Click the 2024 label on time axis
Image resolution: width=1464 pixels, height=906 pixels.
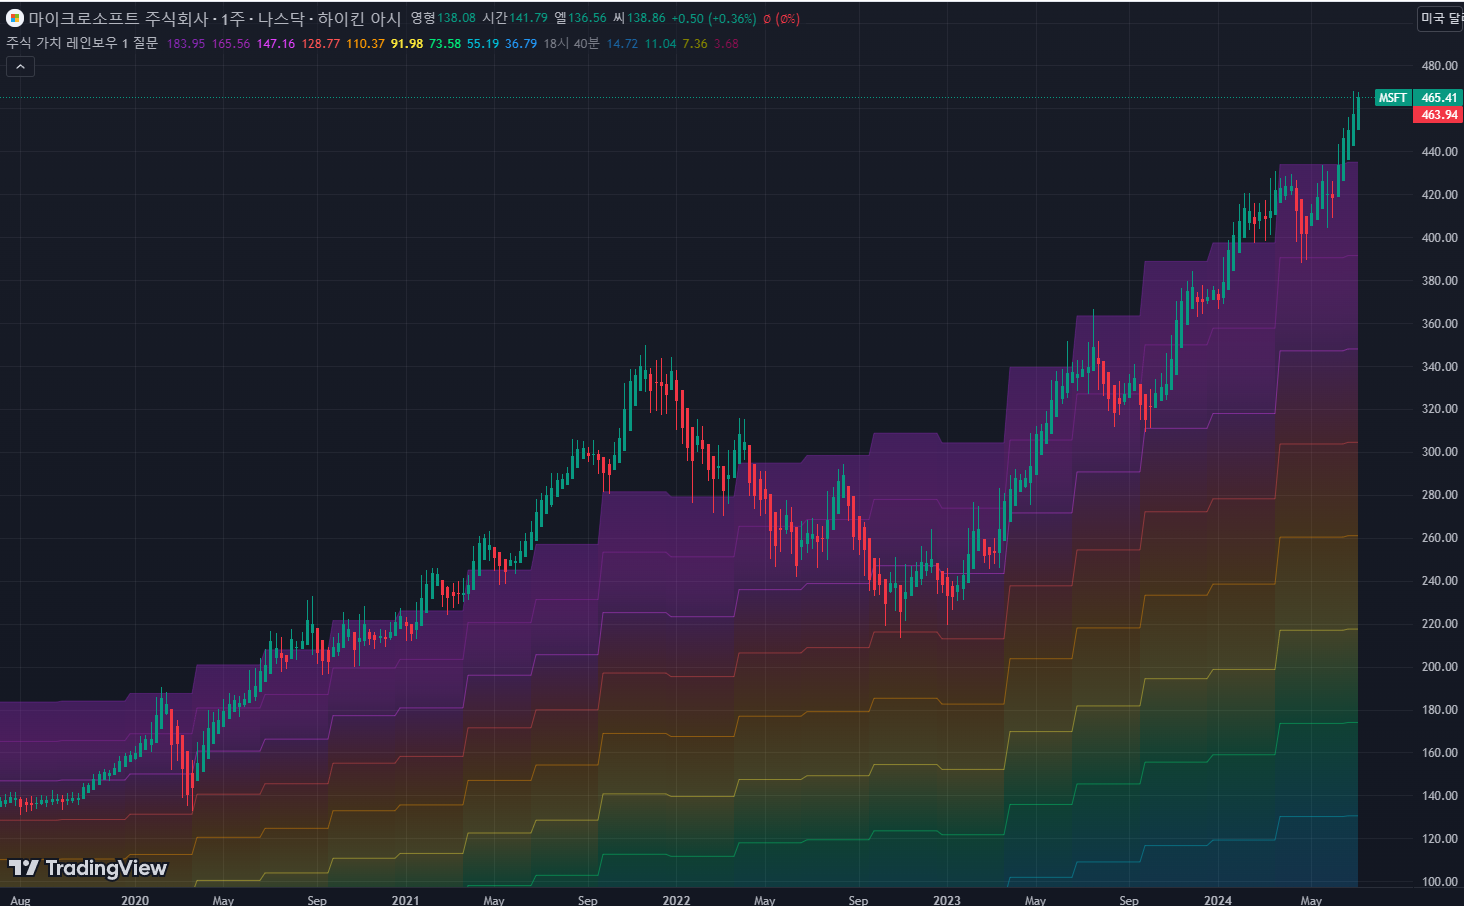1218,900
